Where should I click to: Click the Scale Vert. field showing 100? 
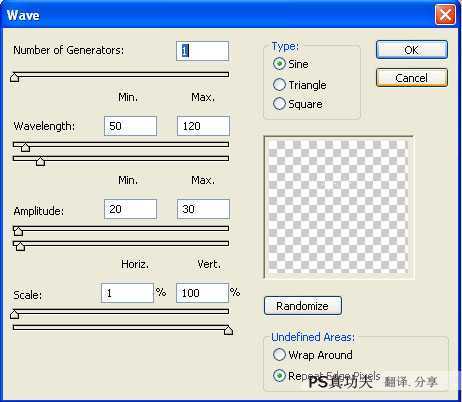[x=202, y=293]
